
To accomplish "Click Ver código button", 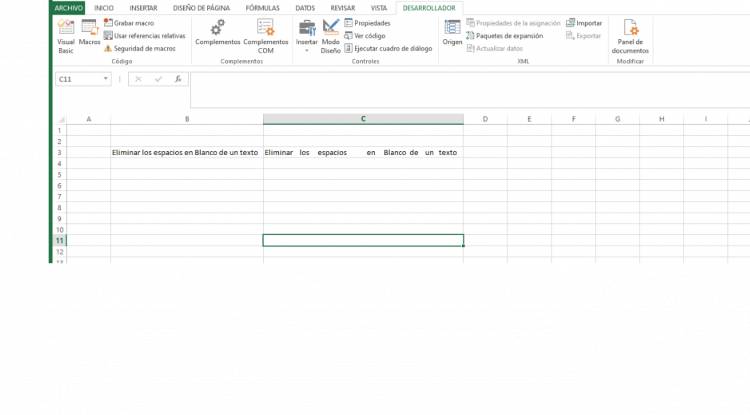I will [369, 35].
